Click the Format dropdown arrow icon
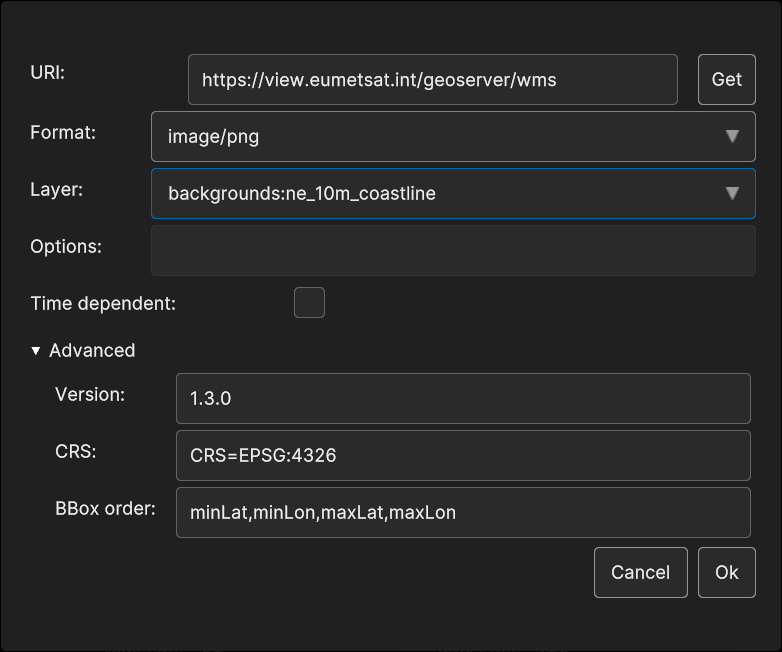This screenshot has width=782, height=652. click(732, 137)
